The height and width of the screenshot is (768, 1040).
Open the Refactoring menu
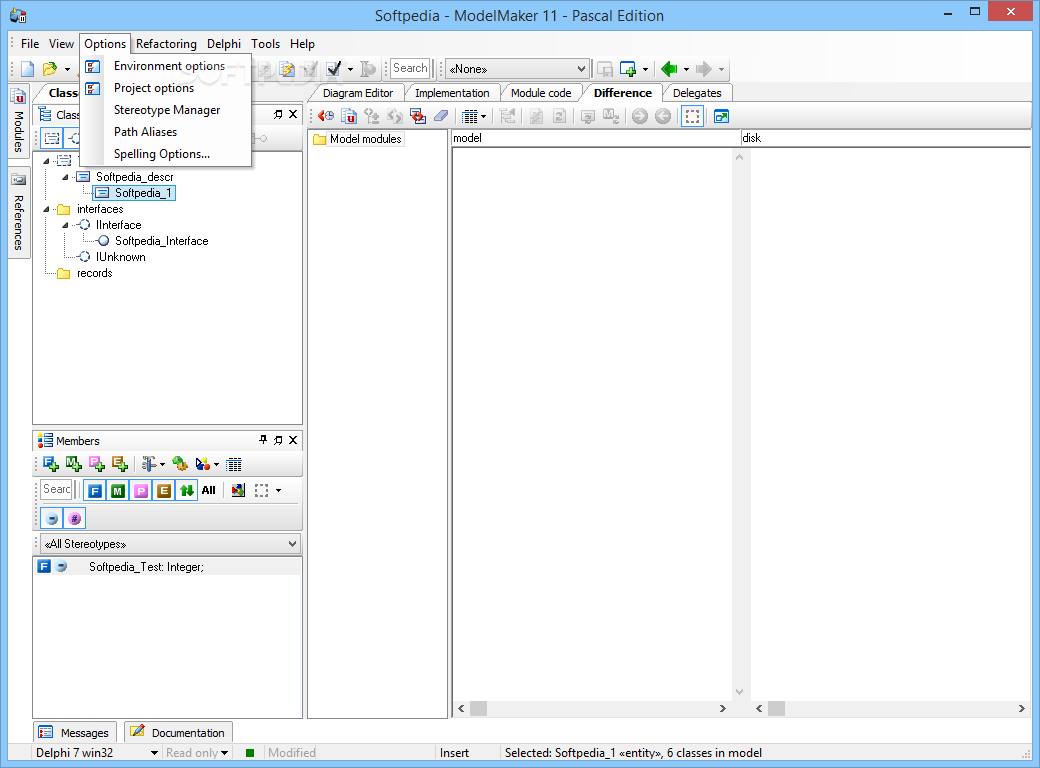(x=166, y=44)
